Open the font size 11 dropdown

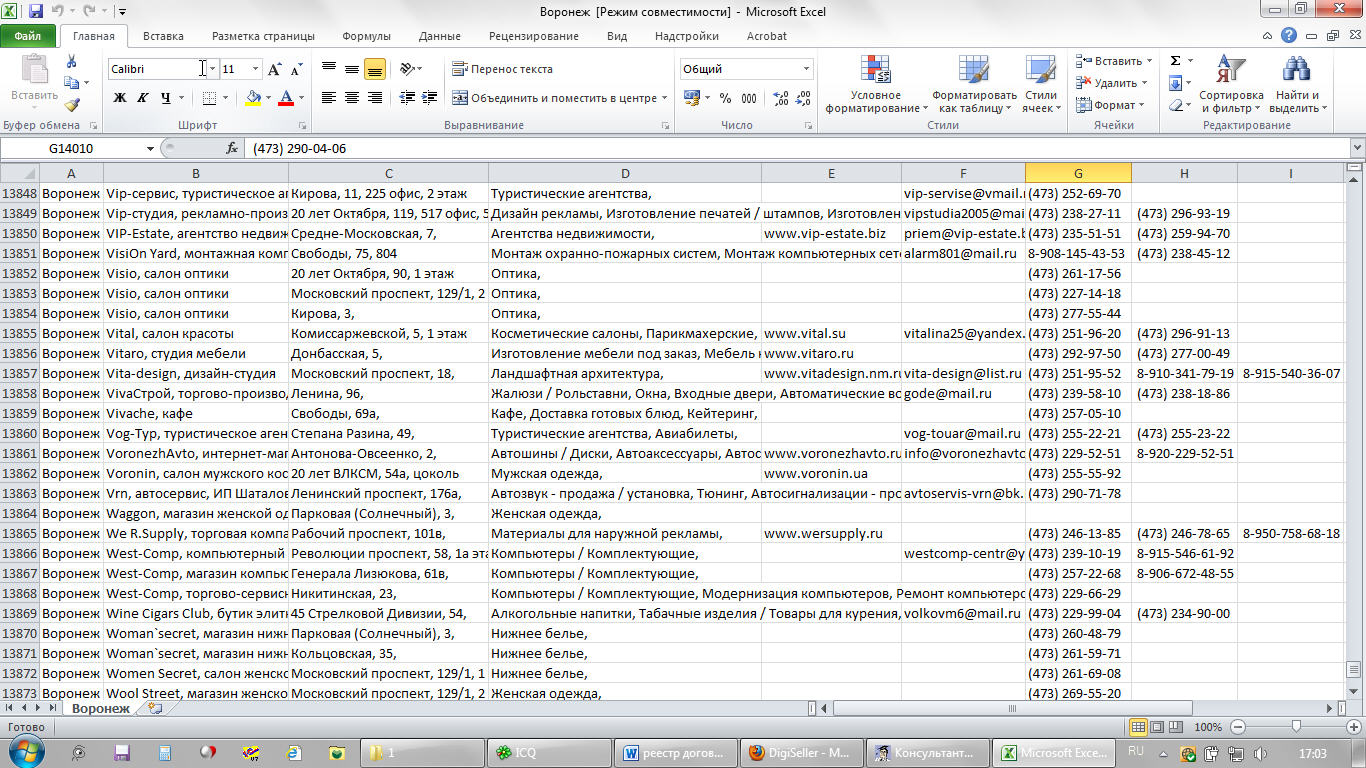click(x=256, y=69)
